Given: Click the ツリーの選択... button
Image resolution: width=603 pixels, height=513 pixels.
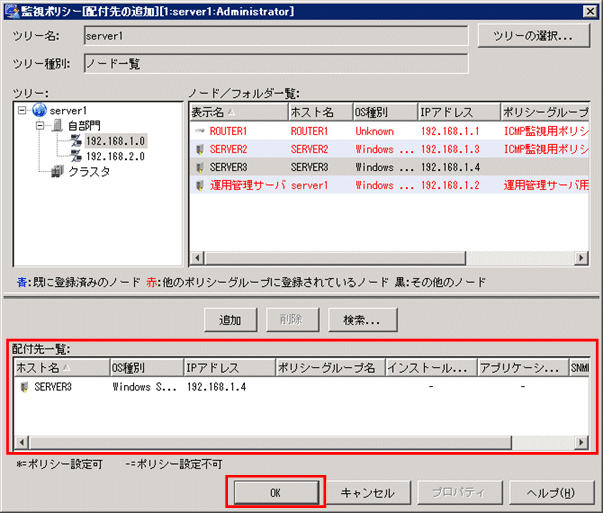Looking at the screenshot, I should [x=533, y=36].
